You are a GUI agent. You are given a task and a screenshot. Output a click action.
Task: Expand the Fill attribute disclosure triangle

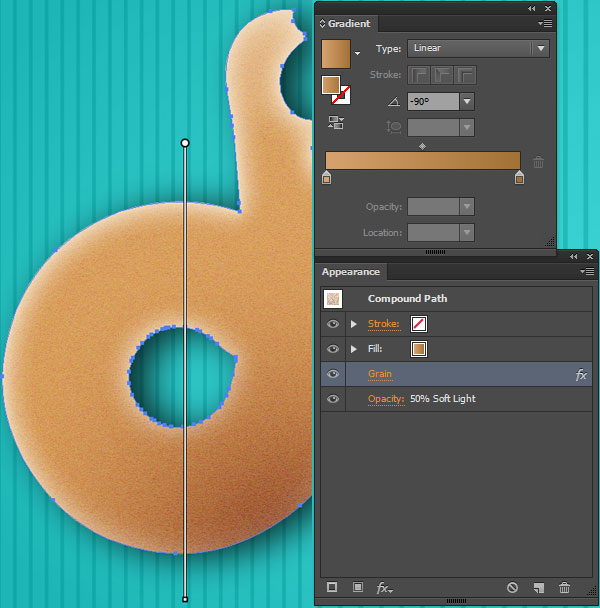(x=354, y=349)
